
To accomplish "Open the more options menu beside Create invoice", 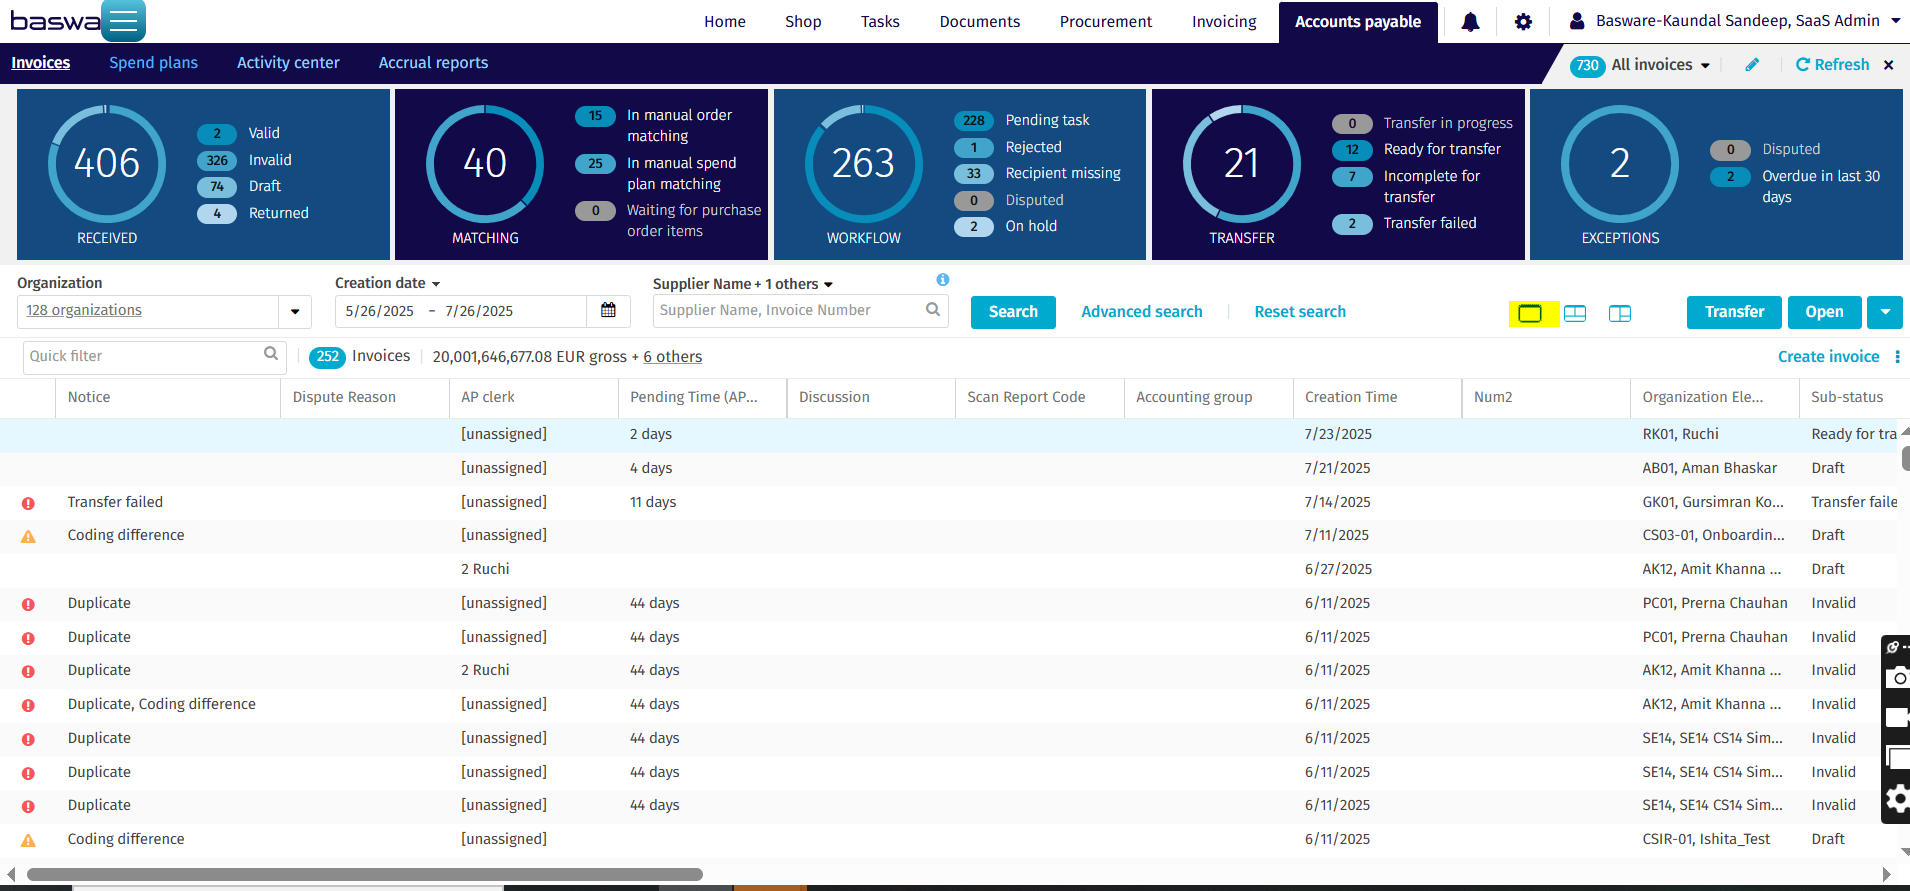I will click(x=1897, y=357).
